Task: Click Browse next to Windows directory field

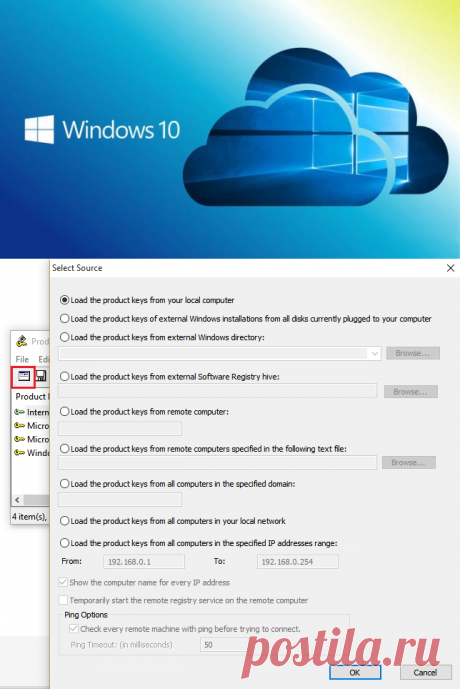Action: 413,353
